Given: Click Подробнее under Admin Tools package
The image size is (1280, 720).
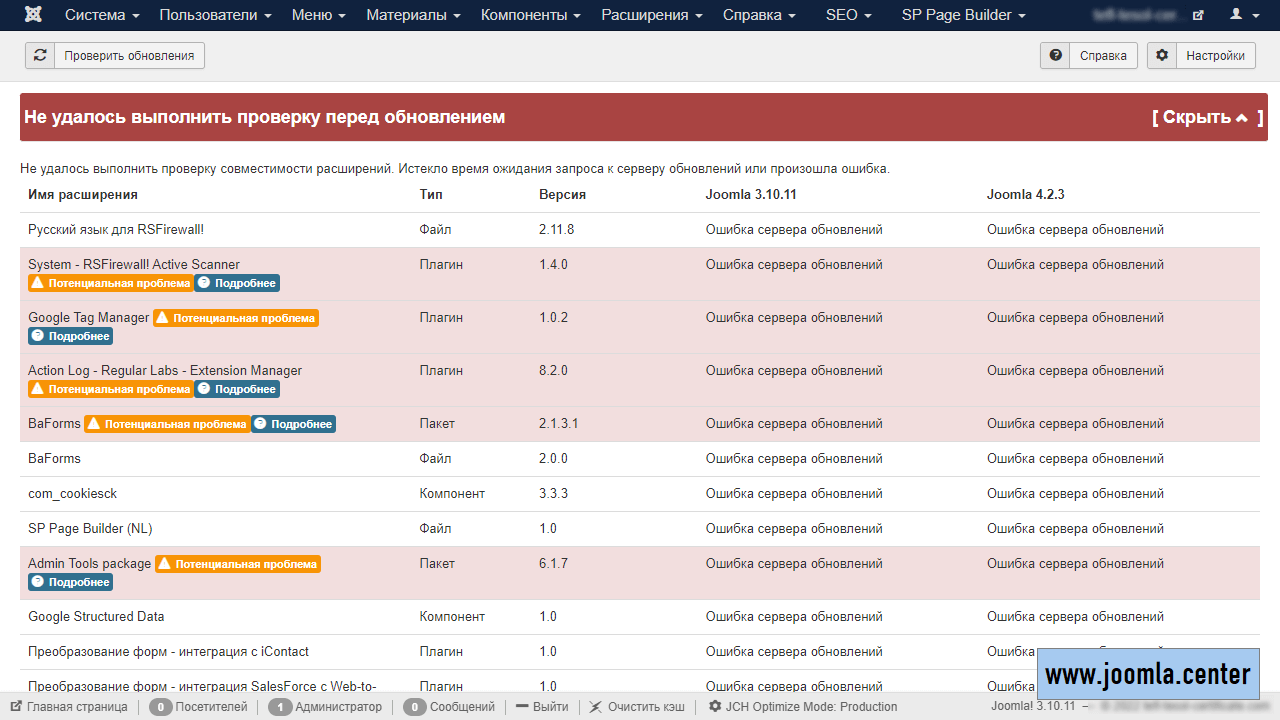Looking at the screenshot, I should (71, 582).
